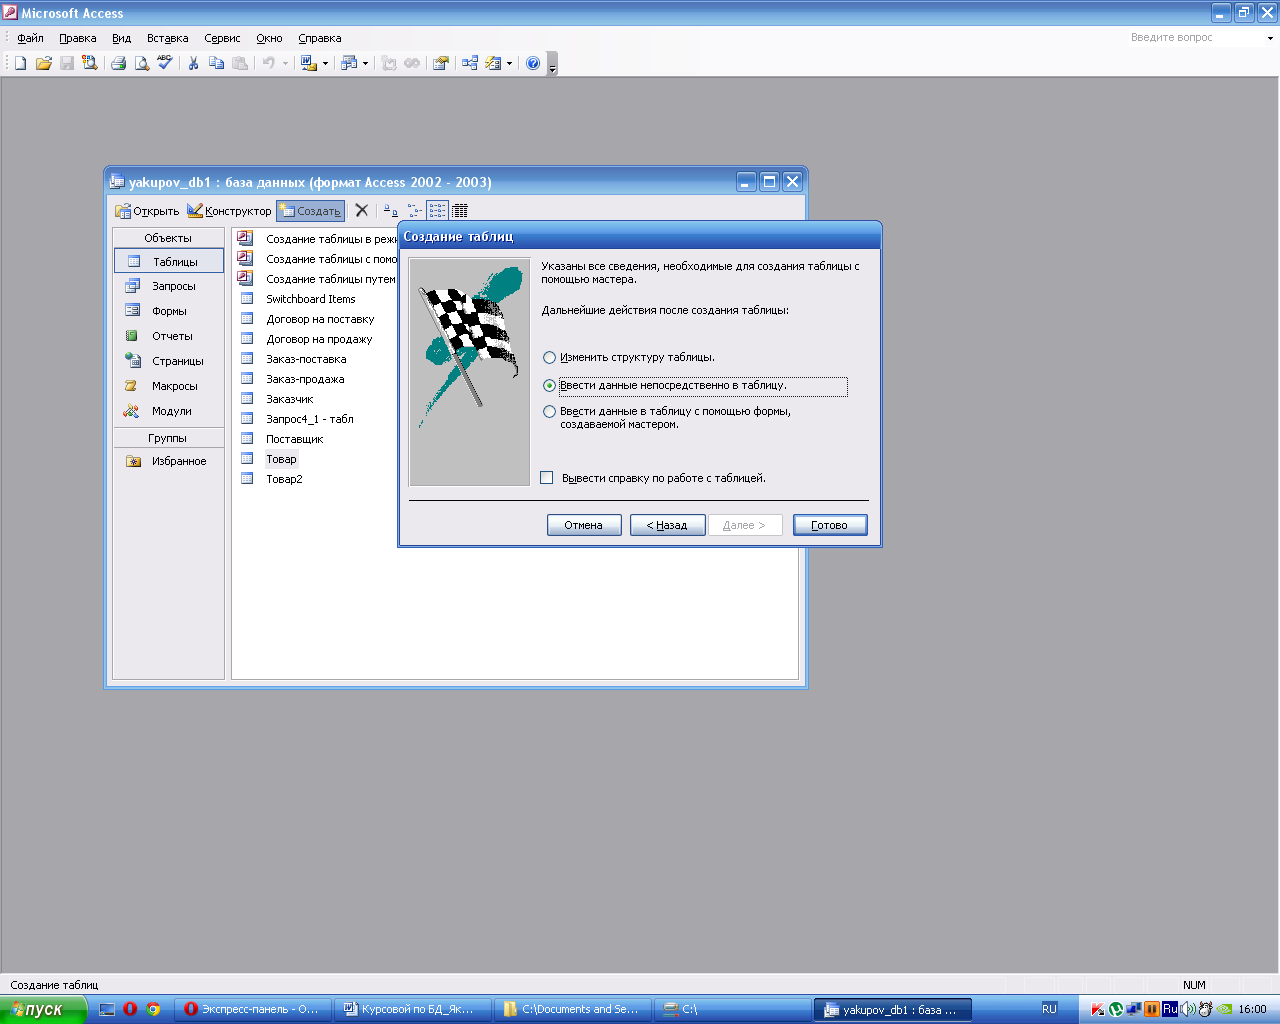Click the Analyze toolbar icon

tap(348, 63)
